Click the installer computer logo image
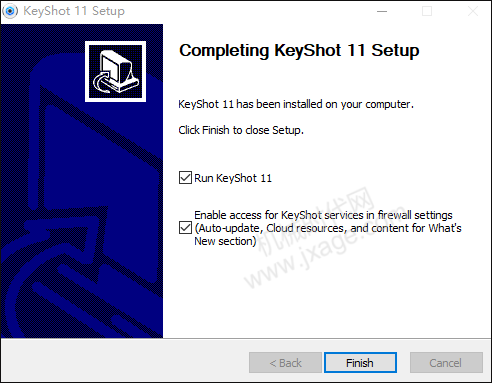Viewport: 492px width, 383px height. 115,71
